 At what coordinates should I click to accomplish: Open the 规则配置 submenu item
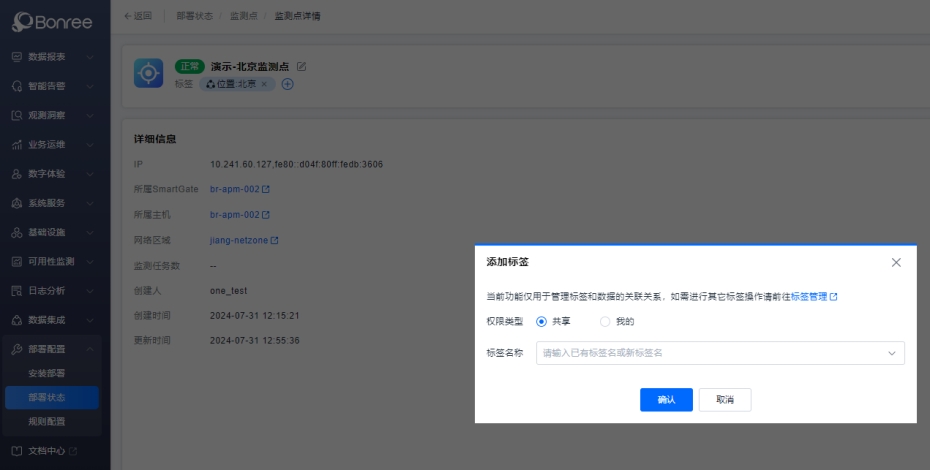tap(47, 422)
